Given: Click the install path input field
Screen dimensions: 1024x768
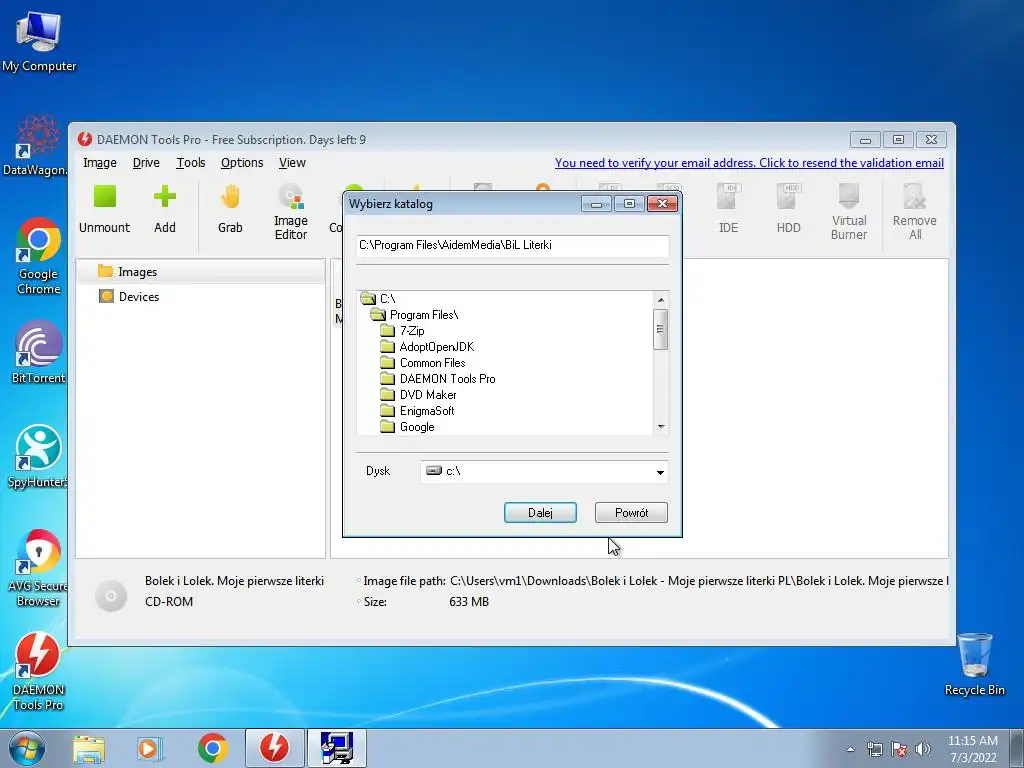Looking at the screenshot, I should [513, 246].
